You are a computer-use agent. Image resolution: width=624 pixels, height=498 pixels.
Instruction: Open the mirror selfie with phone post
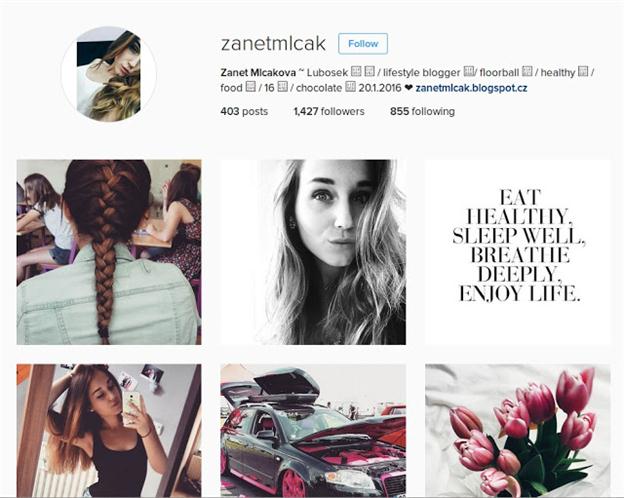click(x=109, y=430)
